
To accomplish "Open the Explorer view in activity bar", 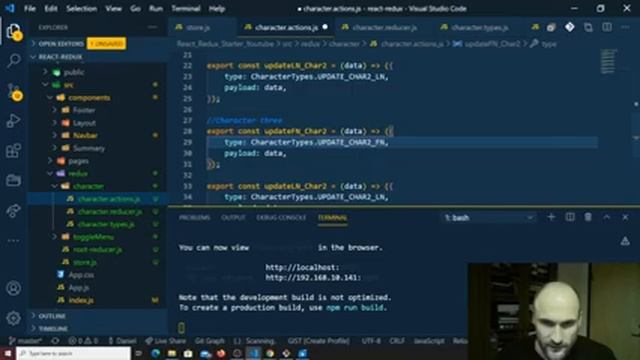I will tap(13, 31).
